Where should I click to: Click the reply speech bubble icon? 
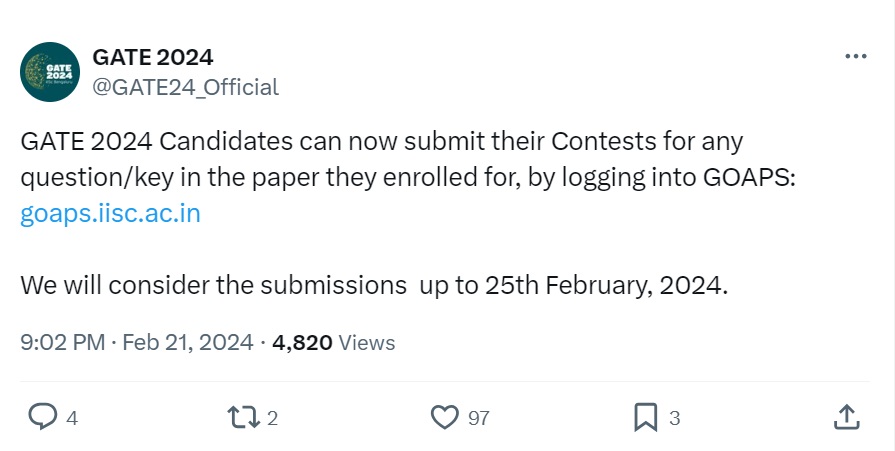coord(42,417)
